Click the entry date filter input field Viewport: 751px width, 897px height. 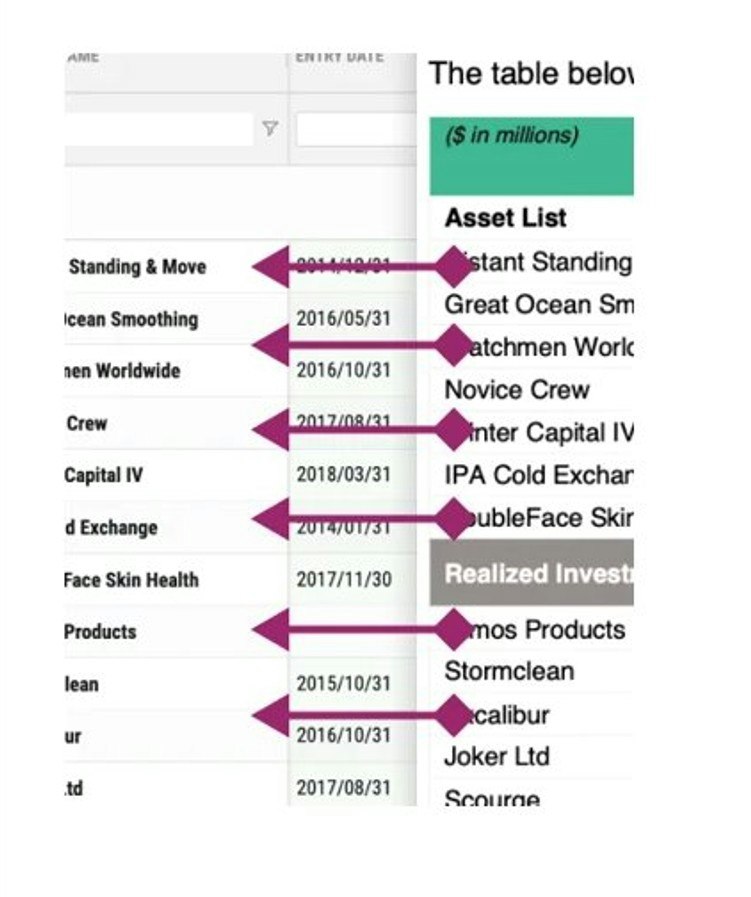(356, 129)
